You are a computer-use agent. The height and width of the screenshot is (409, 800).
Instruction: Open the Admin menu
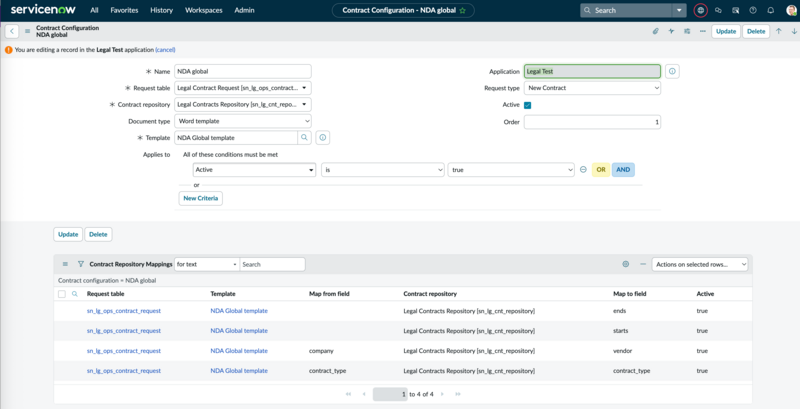point(244,10)
